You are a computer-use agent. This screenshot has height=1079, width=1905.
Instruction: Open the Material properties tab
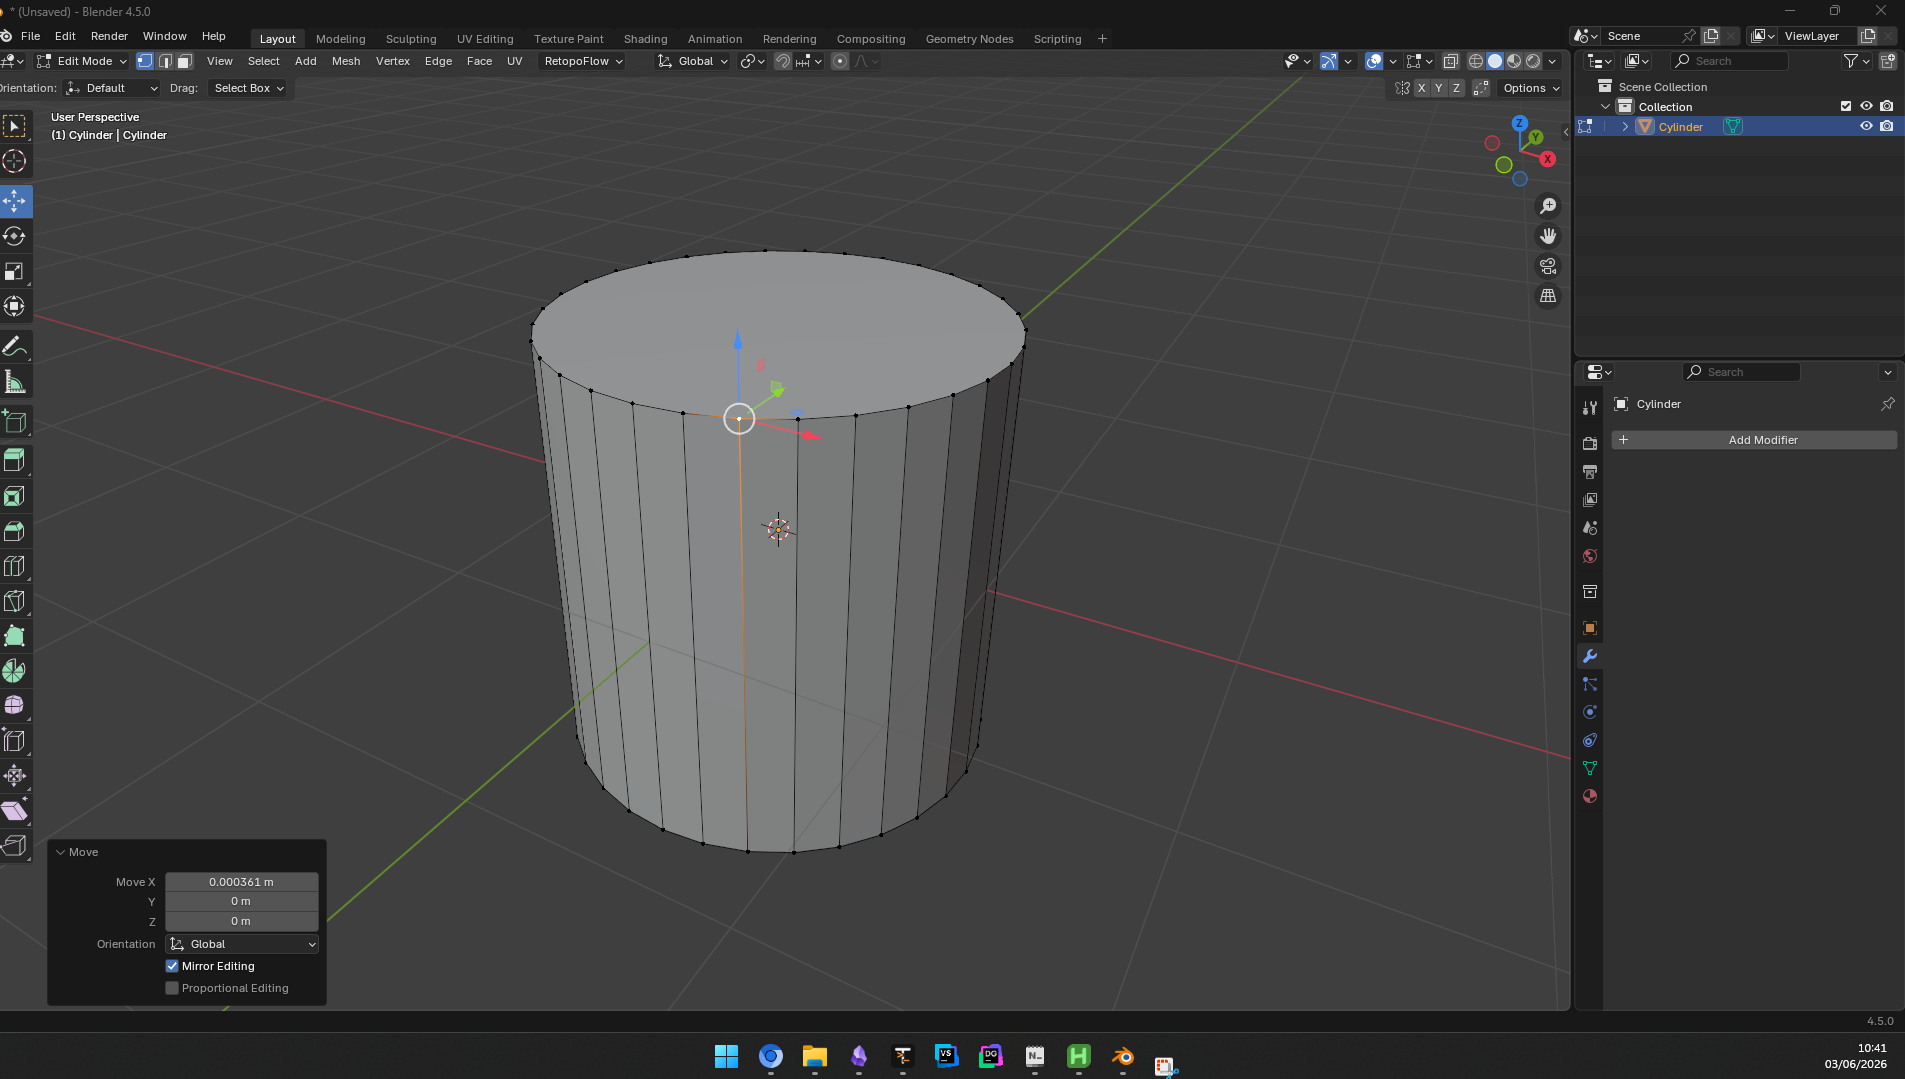click(x=1590, y=797)
